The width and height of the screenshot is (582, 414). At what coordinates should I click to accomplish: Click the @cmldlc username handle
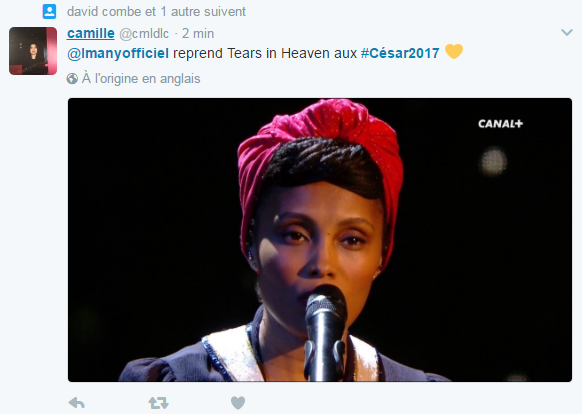[144, 34]
